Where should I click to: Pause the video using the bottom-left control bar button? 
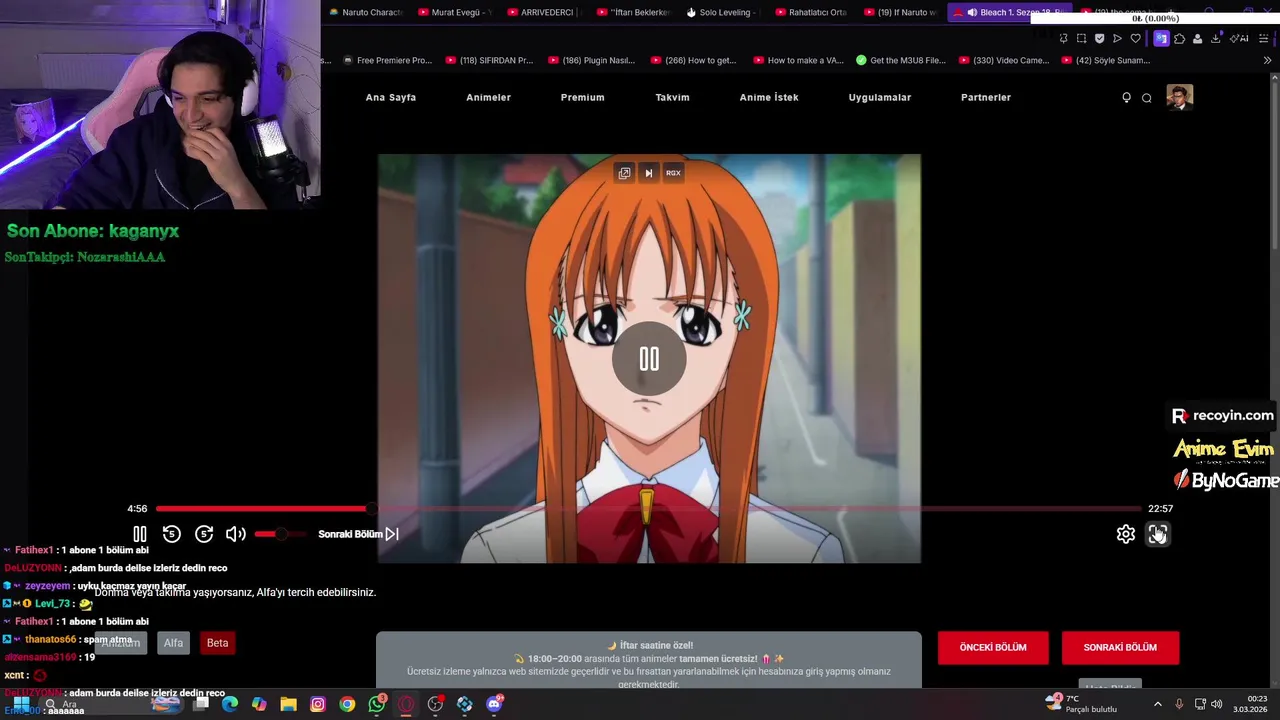(140, 534)
